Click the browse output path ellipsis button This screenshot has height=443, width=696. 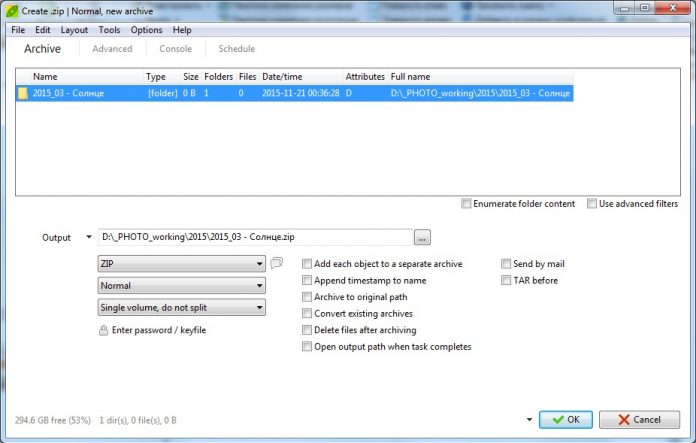click(423, 238)
